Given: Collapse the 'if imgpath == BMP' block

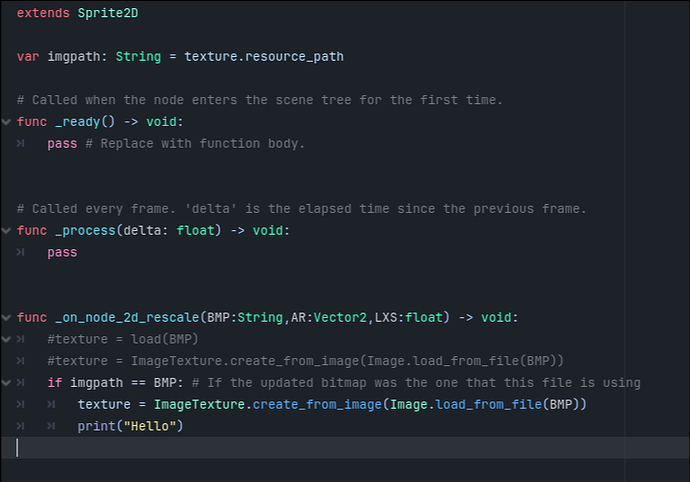Looking at the screenshot, I should [6, 383].
